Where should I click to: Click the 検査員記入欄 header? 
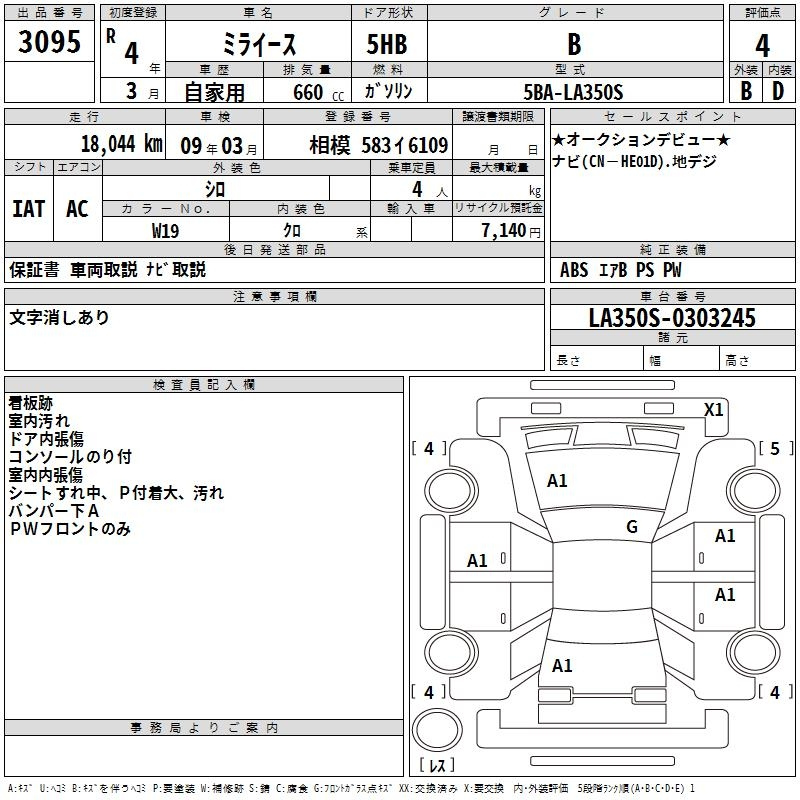204,385
